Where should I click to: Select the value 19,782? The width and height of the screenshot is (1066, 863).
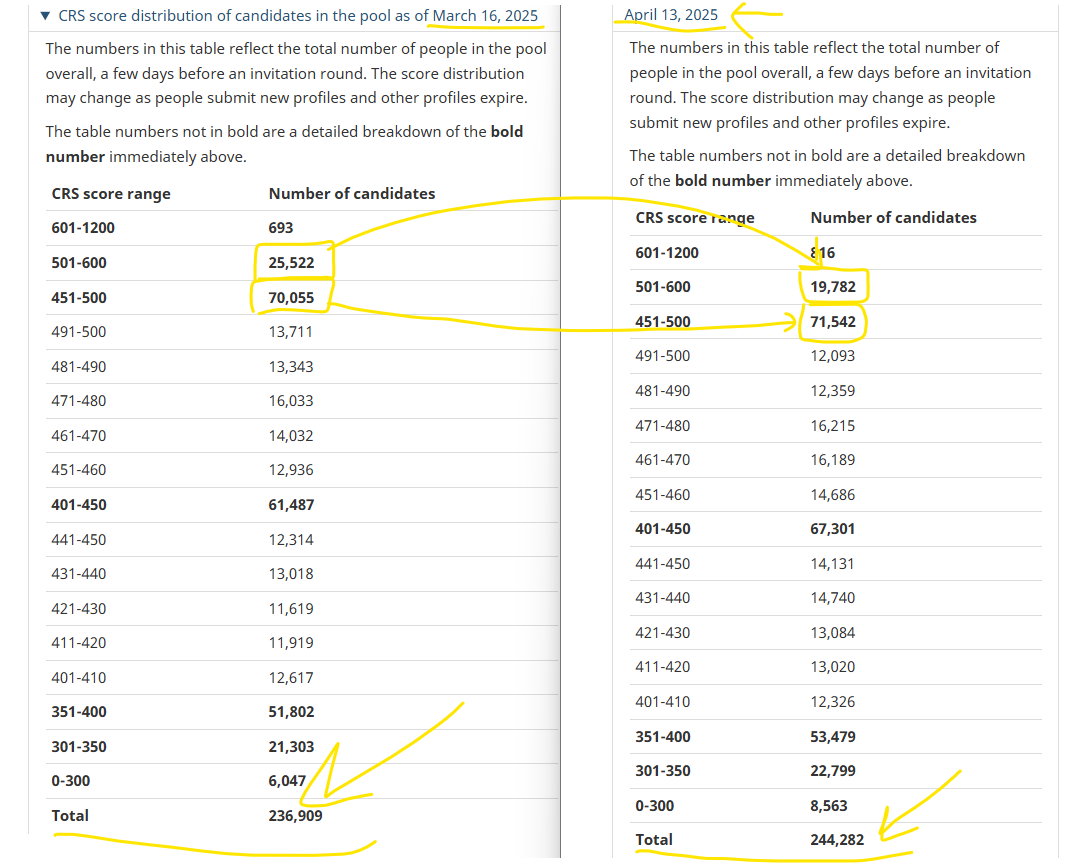pos(833,287)
